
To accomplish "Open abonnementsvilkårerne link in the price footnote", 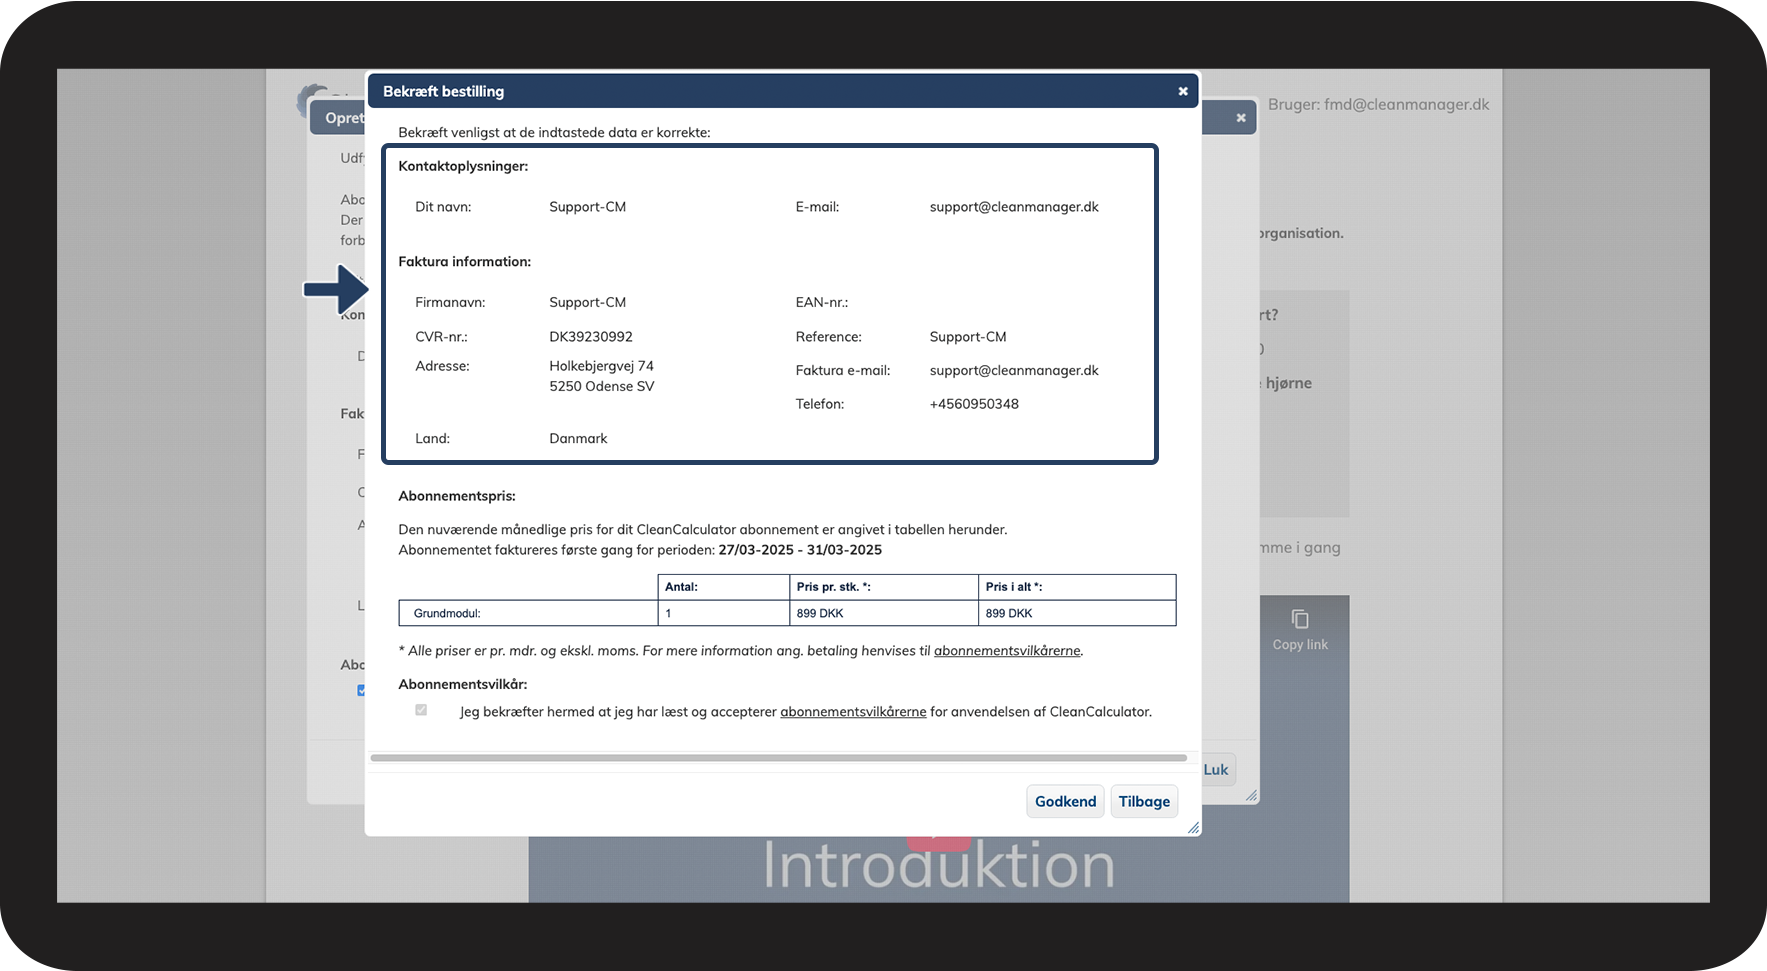I will click(1006, 651).
